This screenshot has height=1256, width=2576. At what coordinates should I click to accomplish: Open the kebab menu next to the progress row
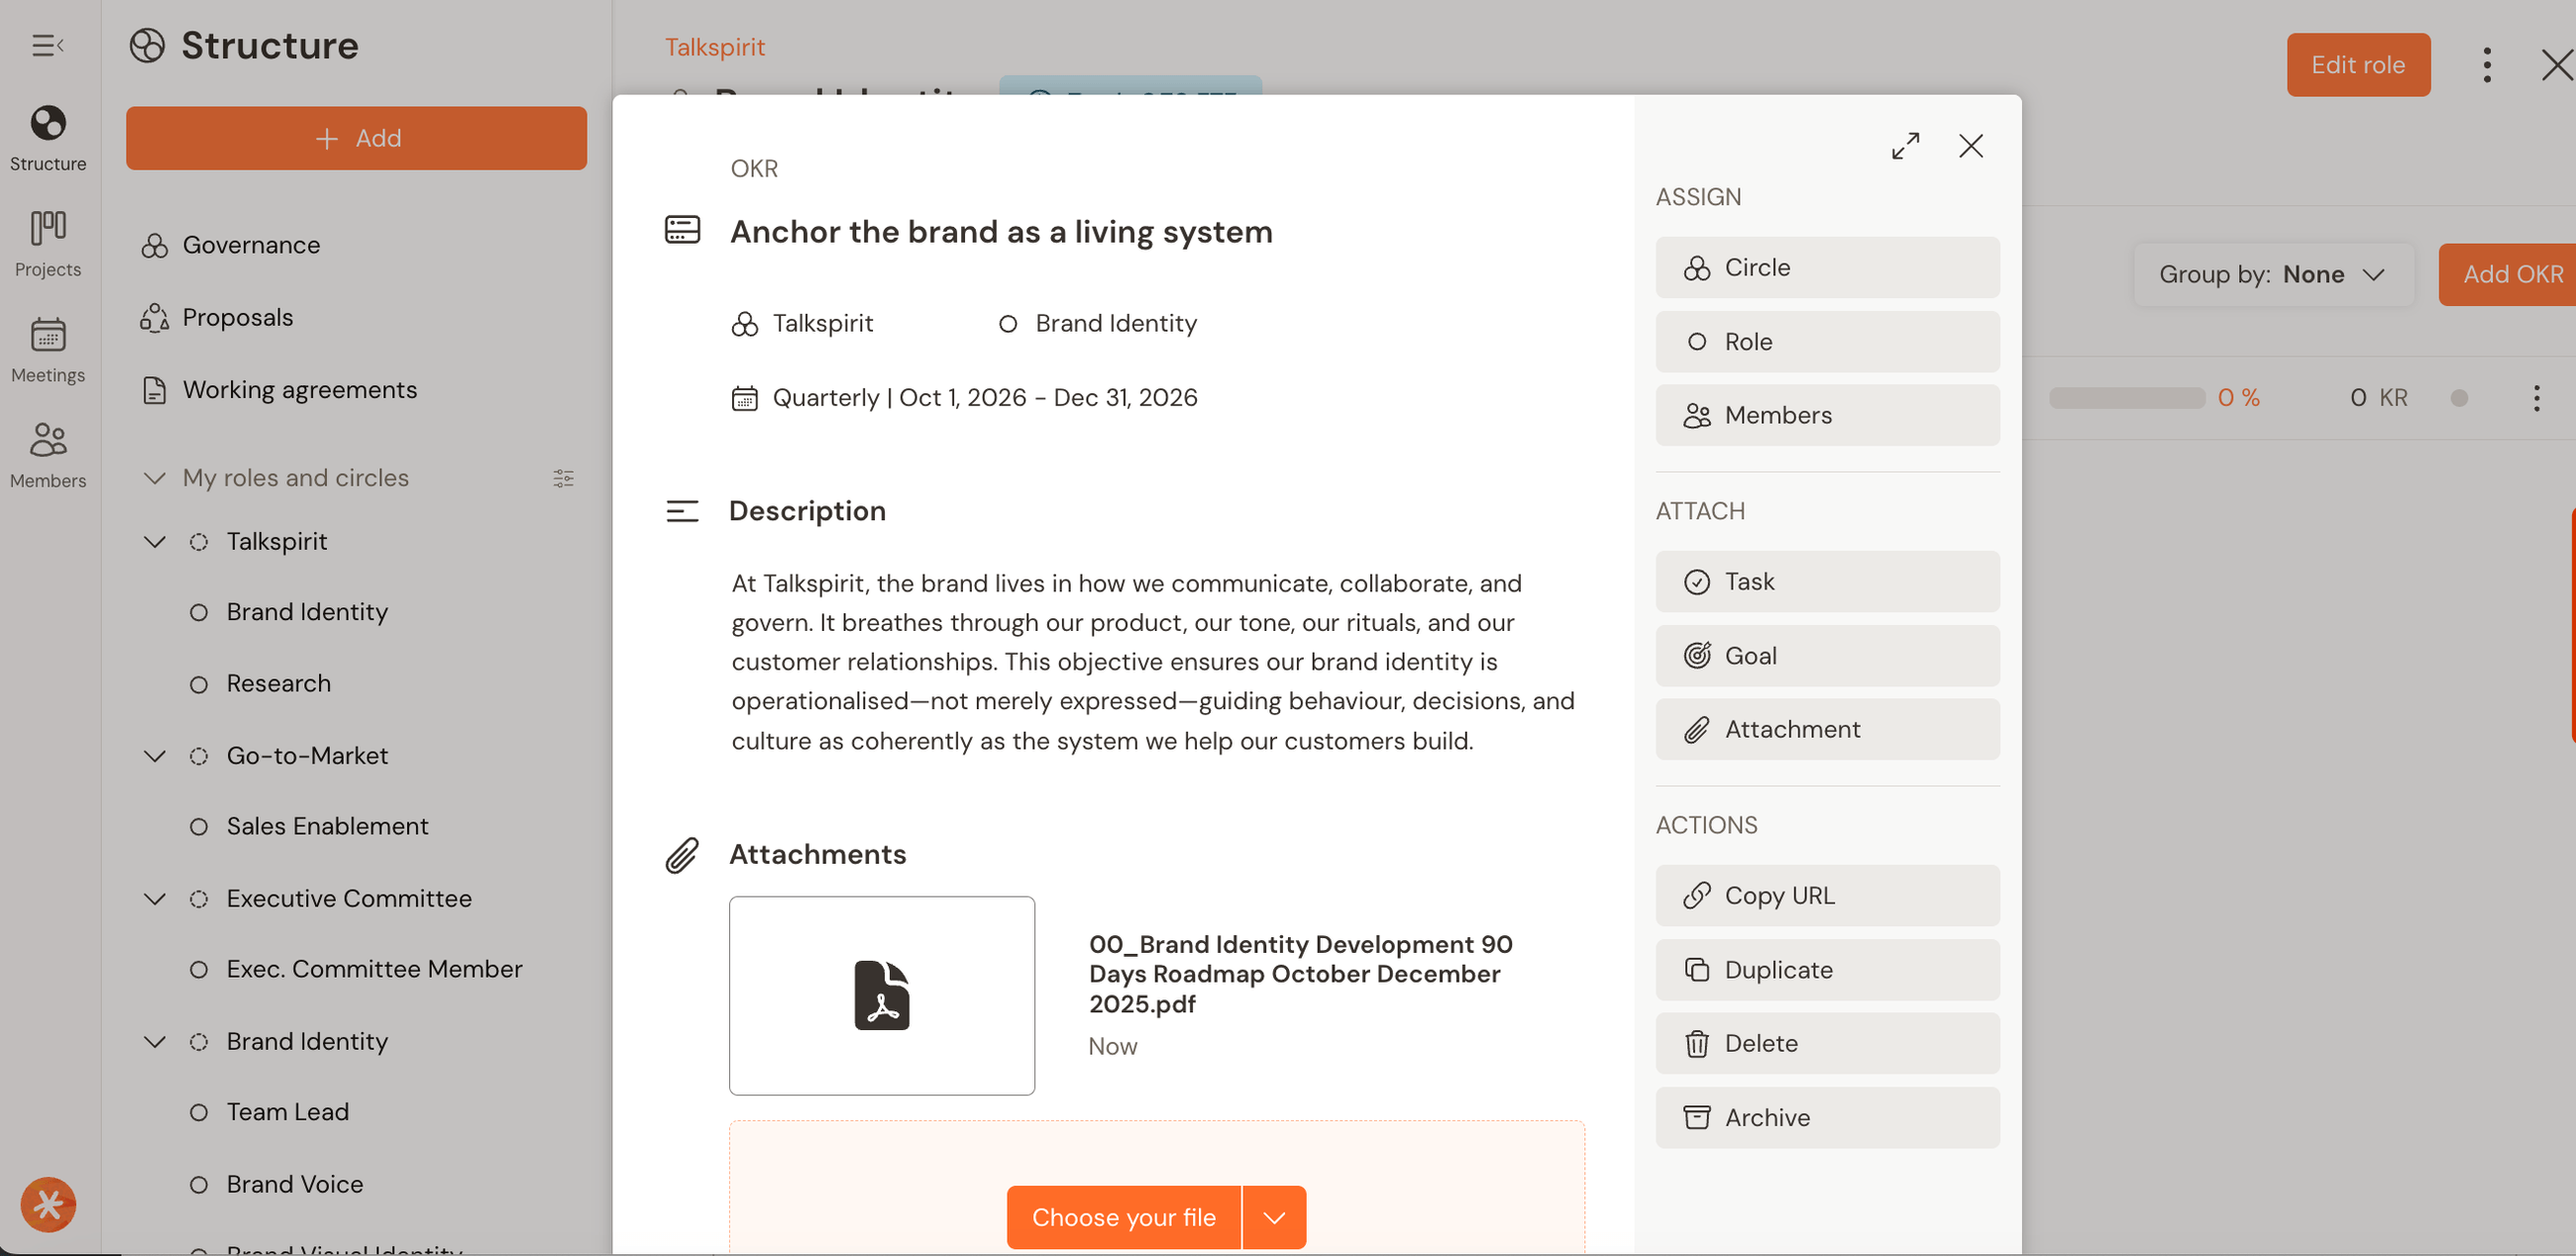2537,397
